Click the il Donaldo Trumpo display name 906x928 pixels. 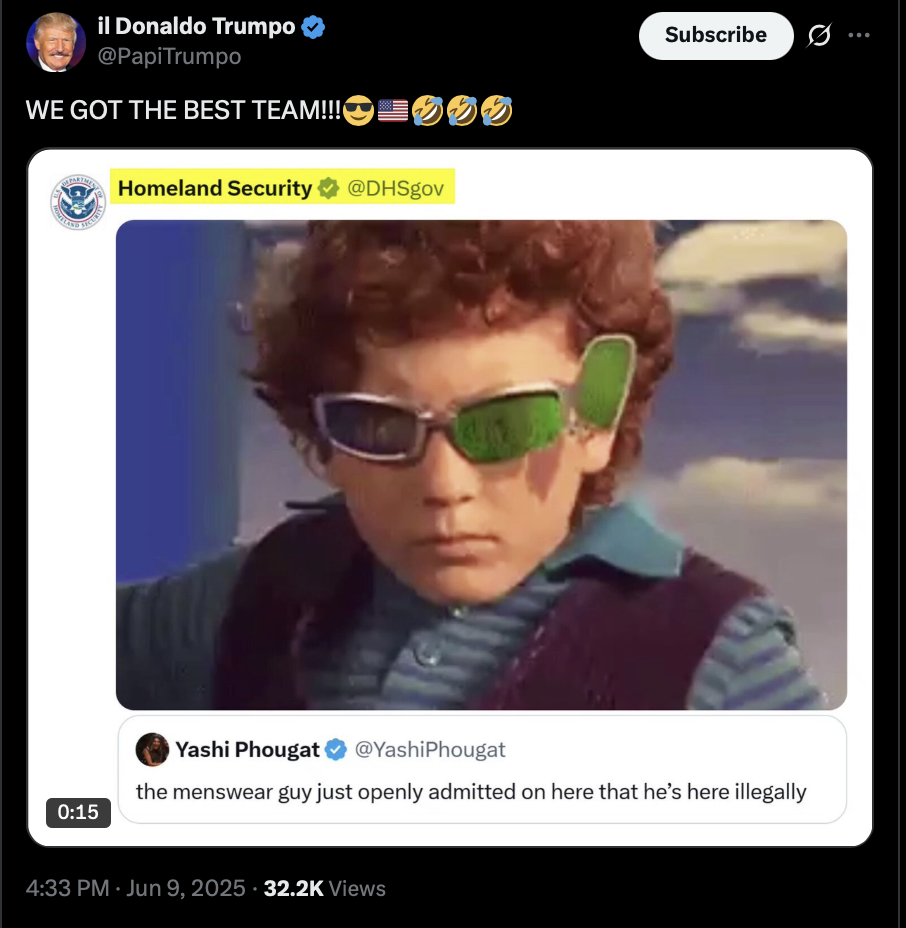coord(196,27)
